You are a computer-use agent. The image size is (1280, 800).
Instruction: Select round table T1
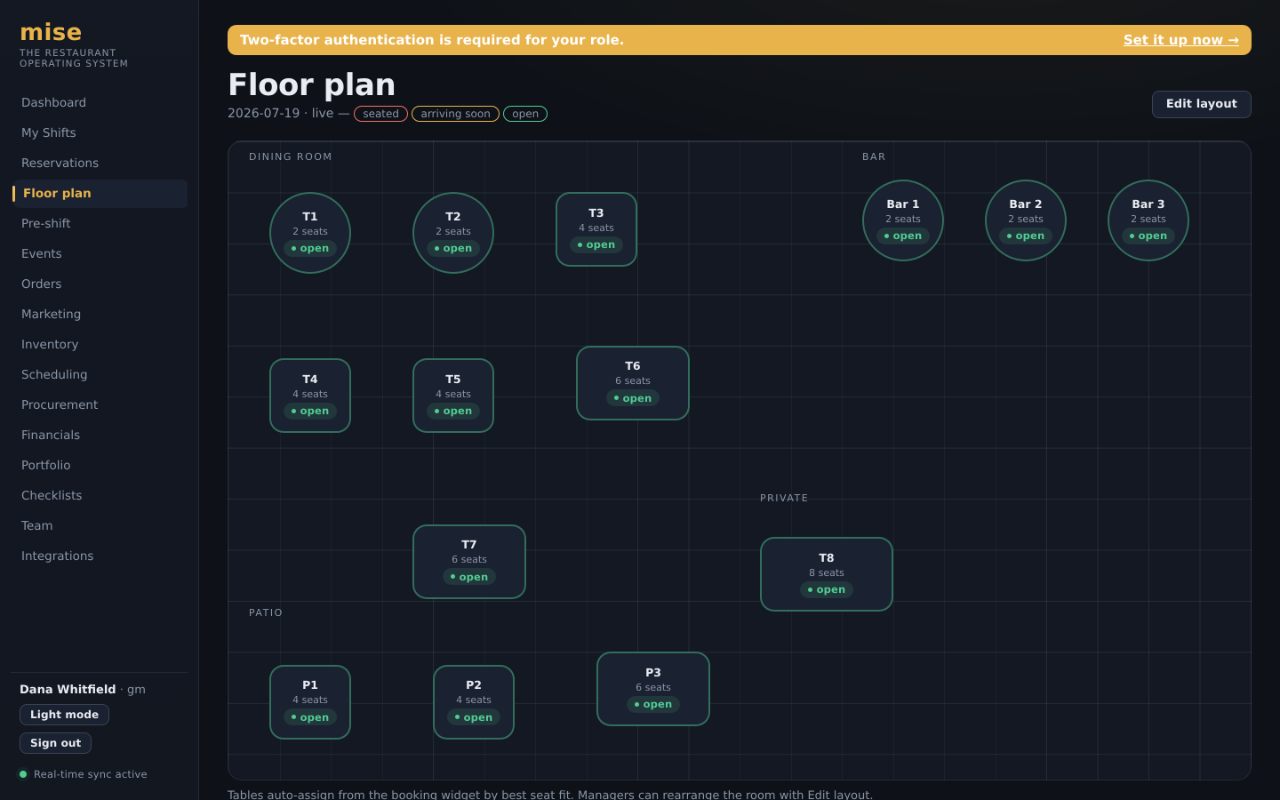[x=310, y=233]
